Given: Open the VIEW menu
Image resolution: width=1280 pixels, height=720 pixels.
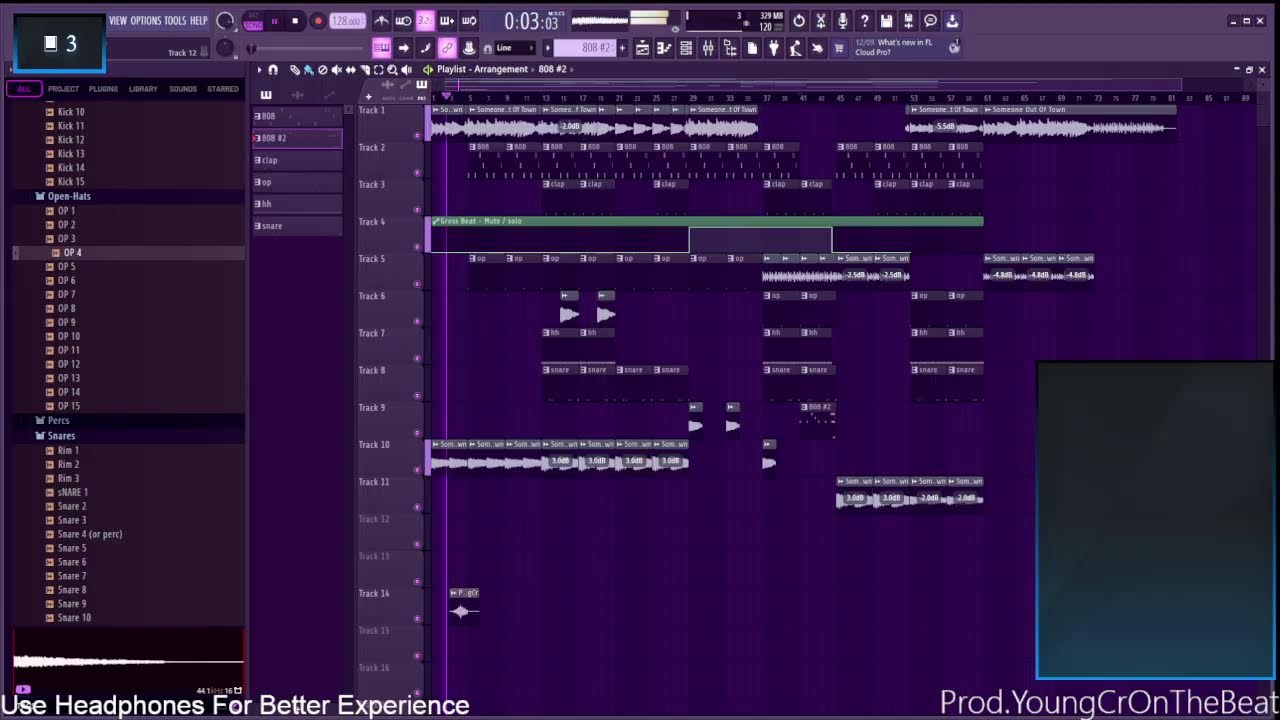Looking at the screenshot, I should tap(118, 21).
